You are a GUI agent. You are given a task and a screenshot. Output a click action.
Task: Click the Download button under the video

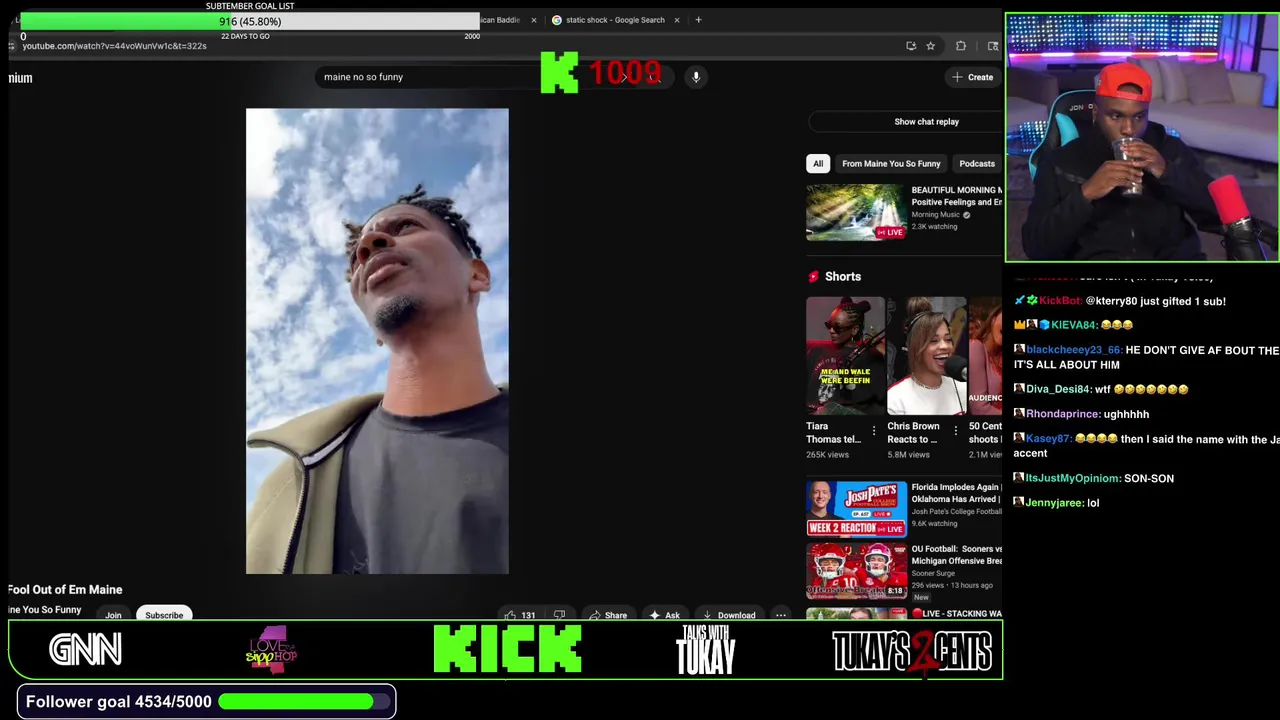click(x=729, y=615)
